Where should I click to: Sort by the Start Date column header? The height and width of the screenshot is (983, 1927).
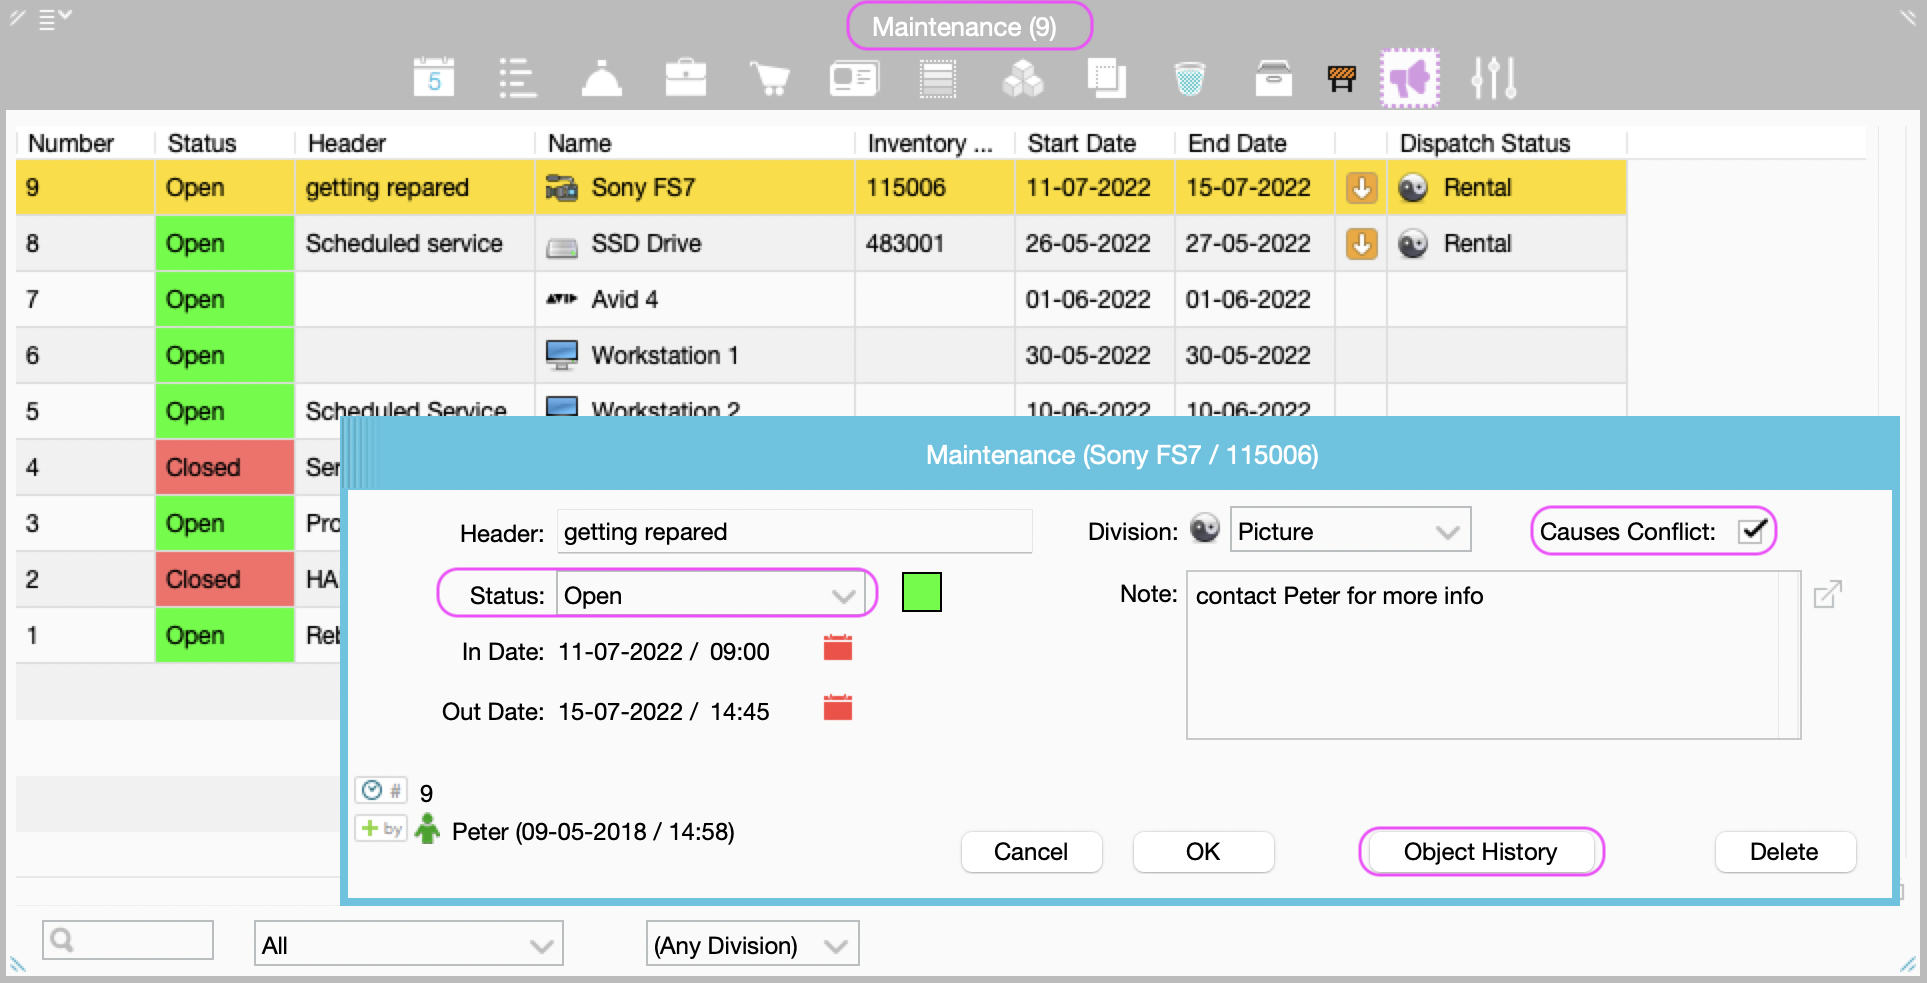[x=1082, y=143]
